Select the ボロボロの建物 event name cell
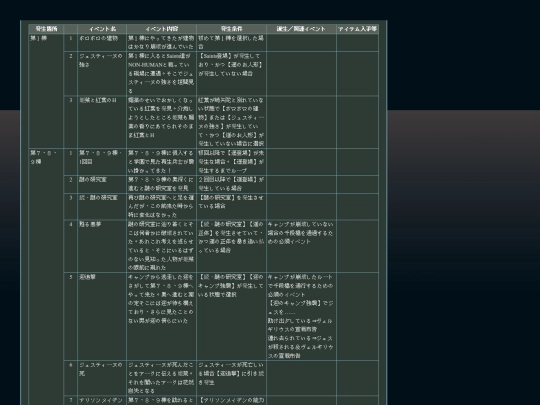This screenshot has height=405, width=540. (102, 42)
